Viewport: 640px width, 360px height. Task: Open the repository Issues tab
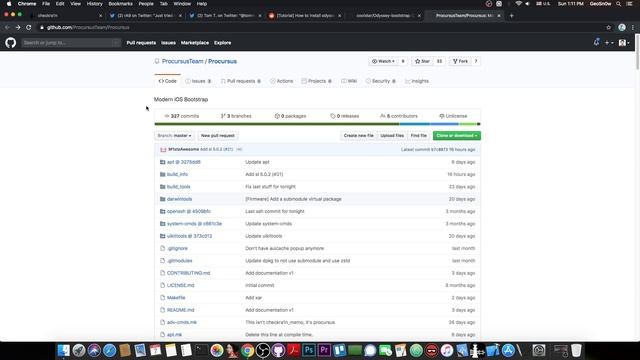[x=198, y=81]
